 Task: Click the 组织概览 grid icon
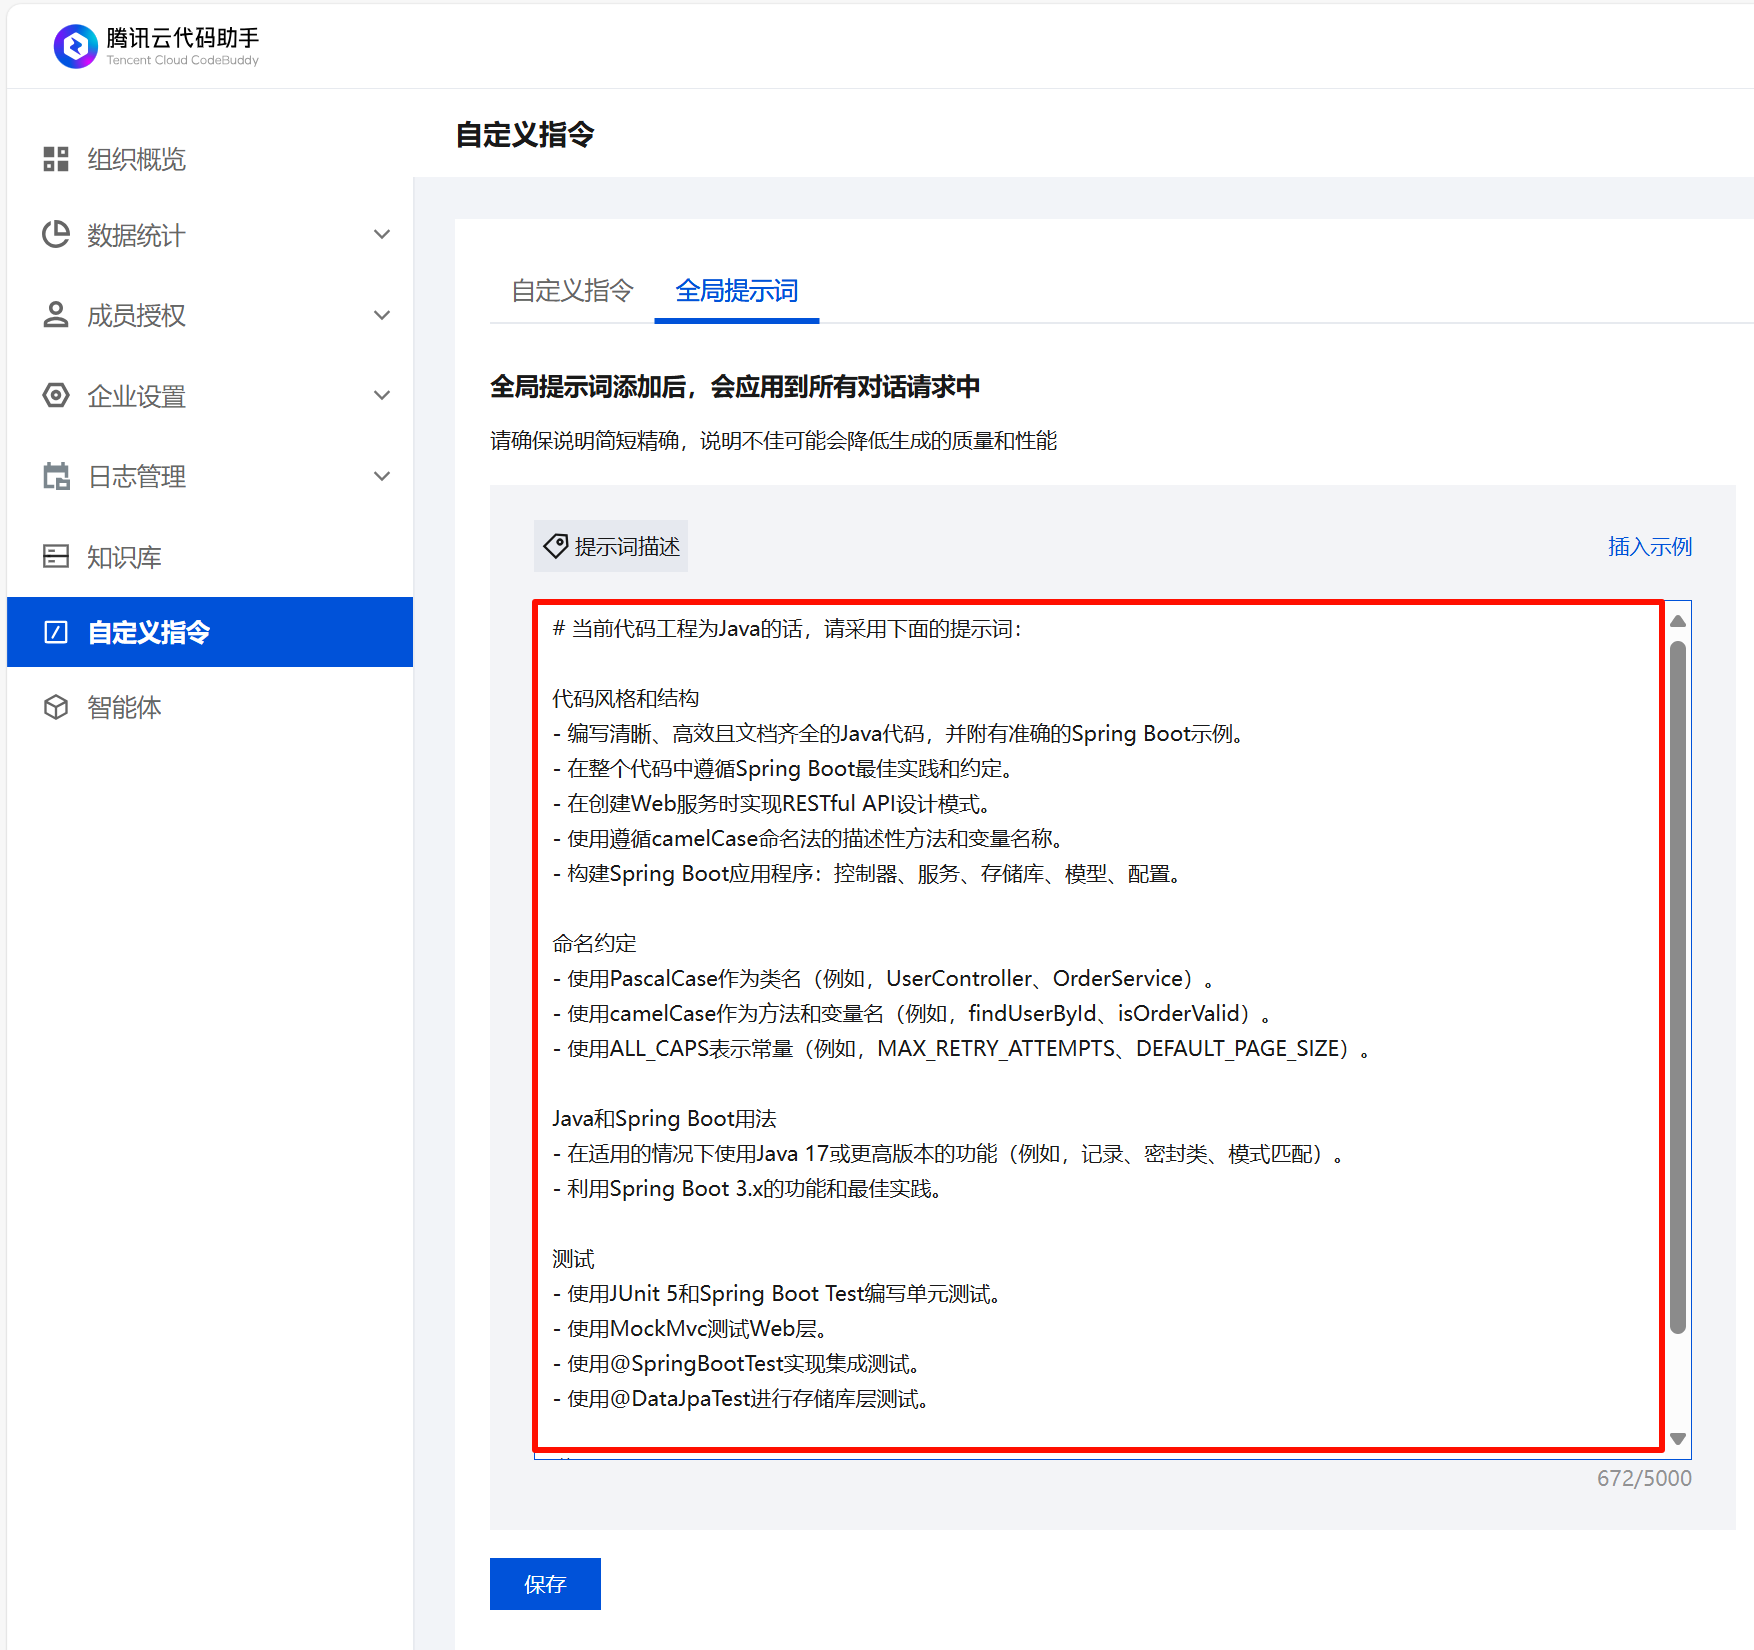pos(56,159)
